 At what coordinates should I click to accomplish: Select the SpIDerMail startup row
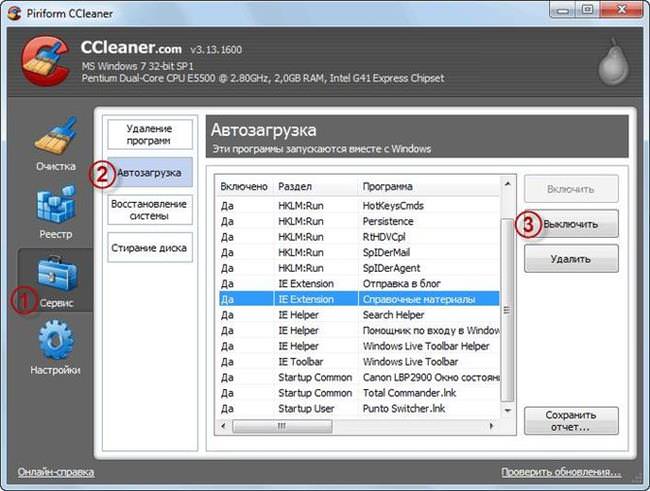[x=359, y=253]
